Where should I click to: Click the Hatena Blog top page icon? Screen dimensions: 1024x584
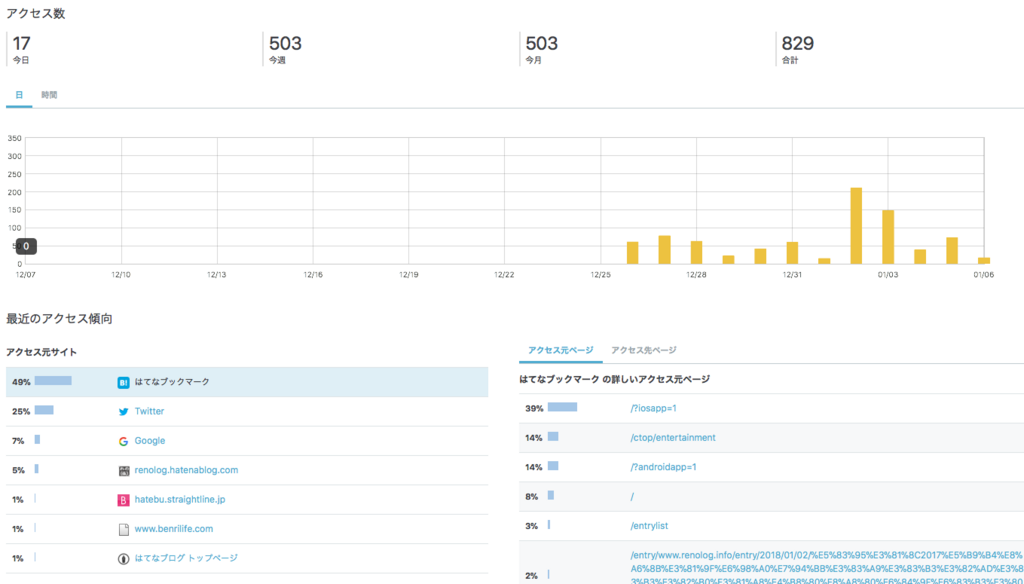point(123,559)
